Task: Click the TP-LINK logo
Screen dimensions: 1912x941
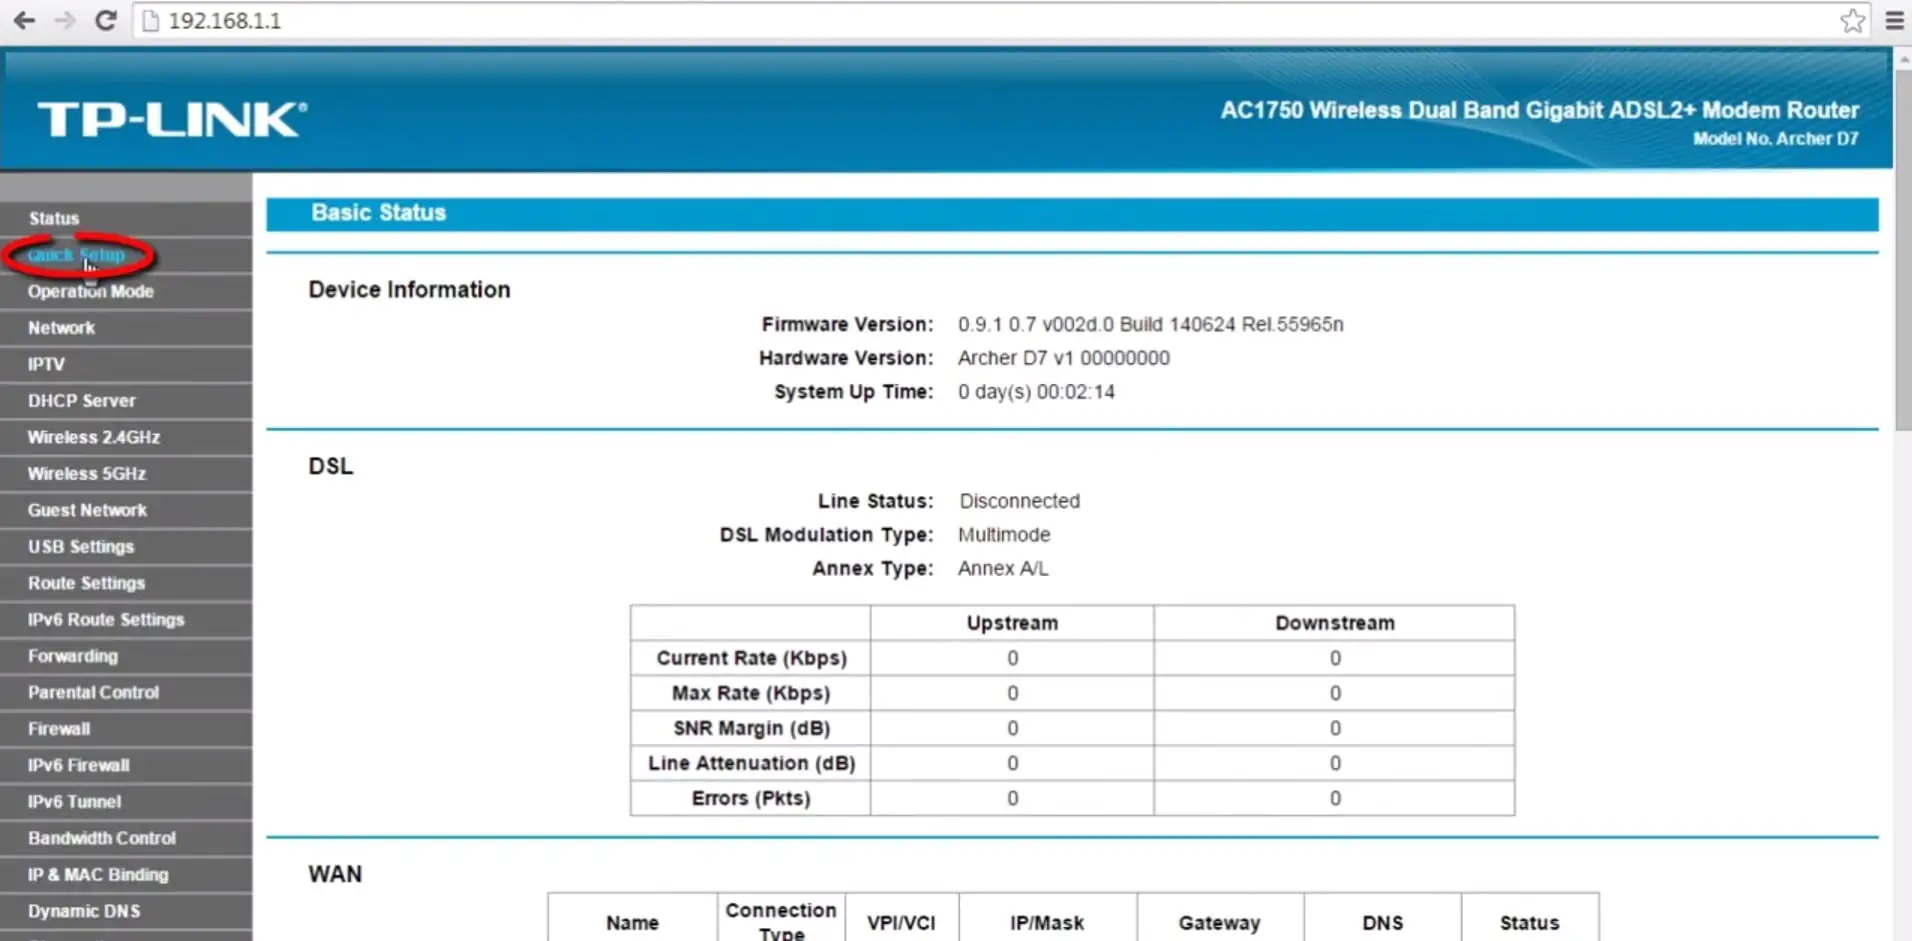Action: pyautogui.click(x=170, y=117)
